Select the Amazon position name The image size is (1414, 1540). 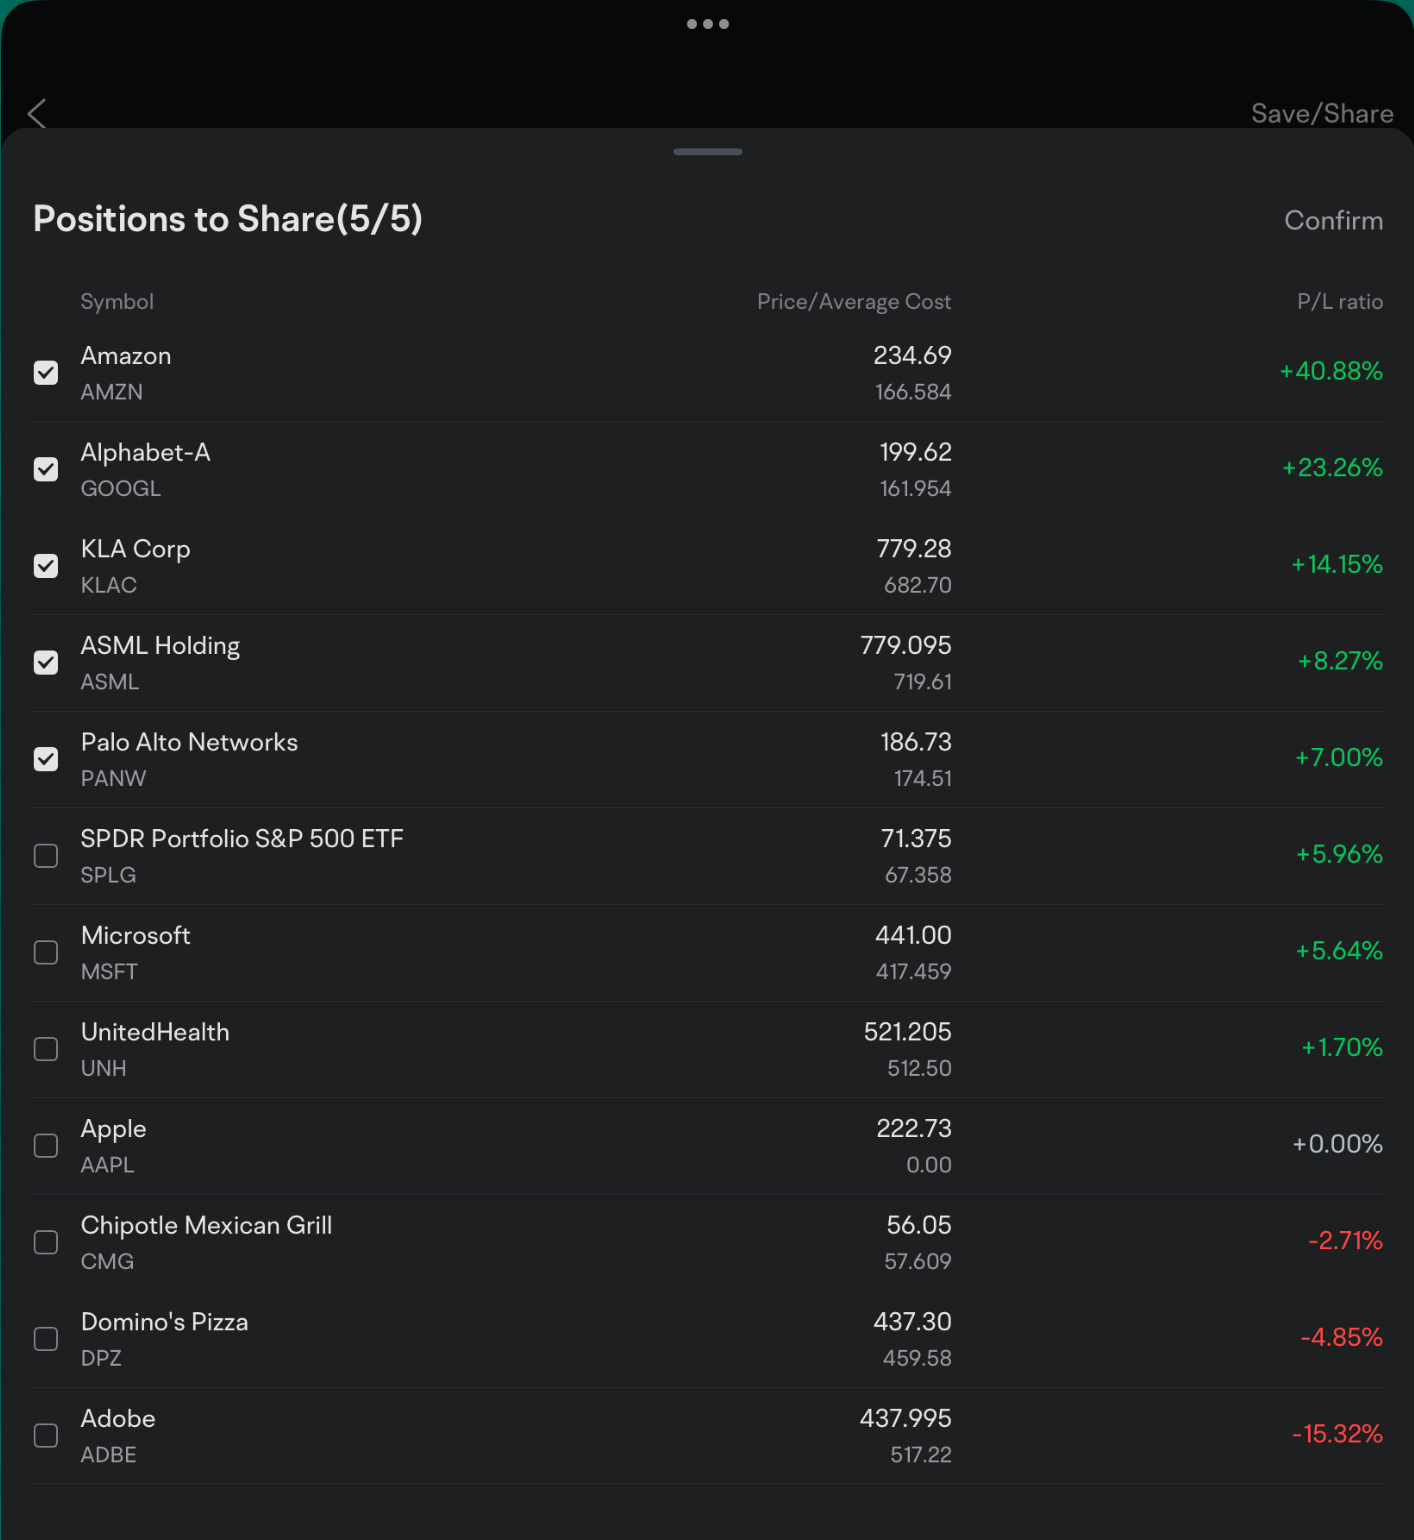pyautogui.click(x=126, y=356)
